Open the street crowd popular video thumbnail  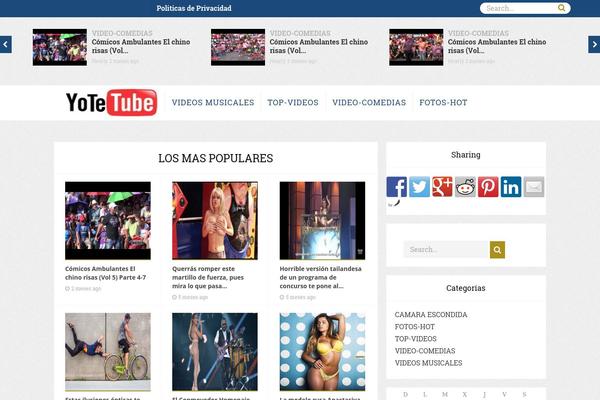108,221
